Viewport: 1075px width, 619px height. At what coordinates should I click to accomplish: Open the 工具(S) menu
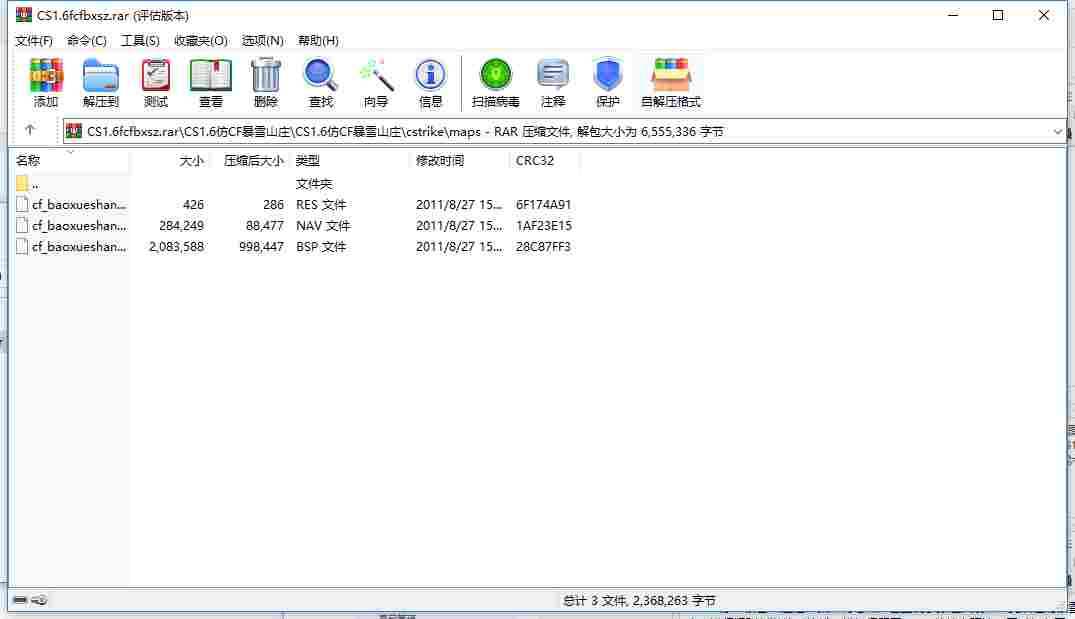pyautogui.click(x=140, y=40)
